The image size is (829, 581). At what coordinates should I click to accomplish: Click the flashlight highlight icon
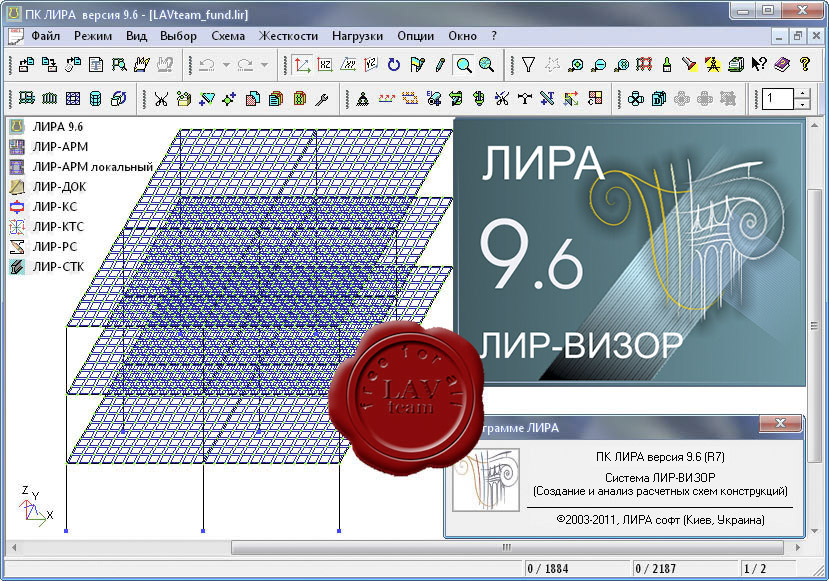689,65
